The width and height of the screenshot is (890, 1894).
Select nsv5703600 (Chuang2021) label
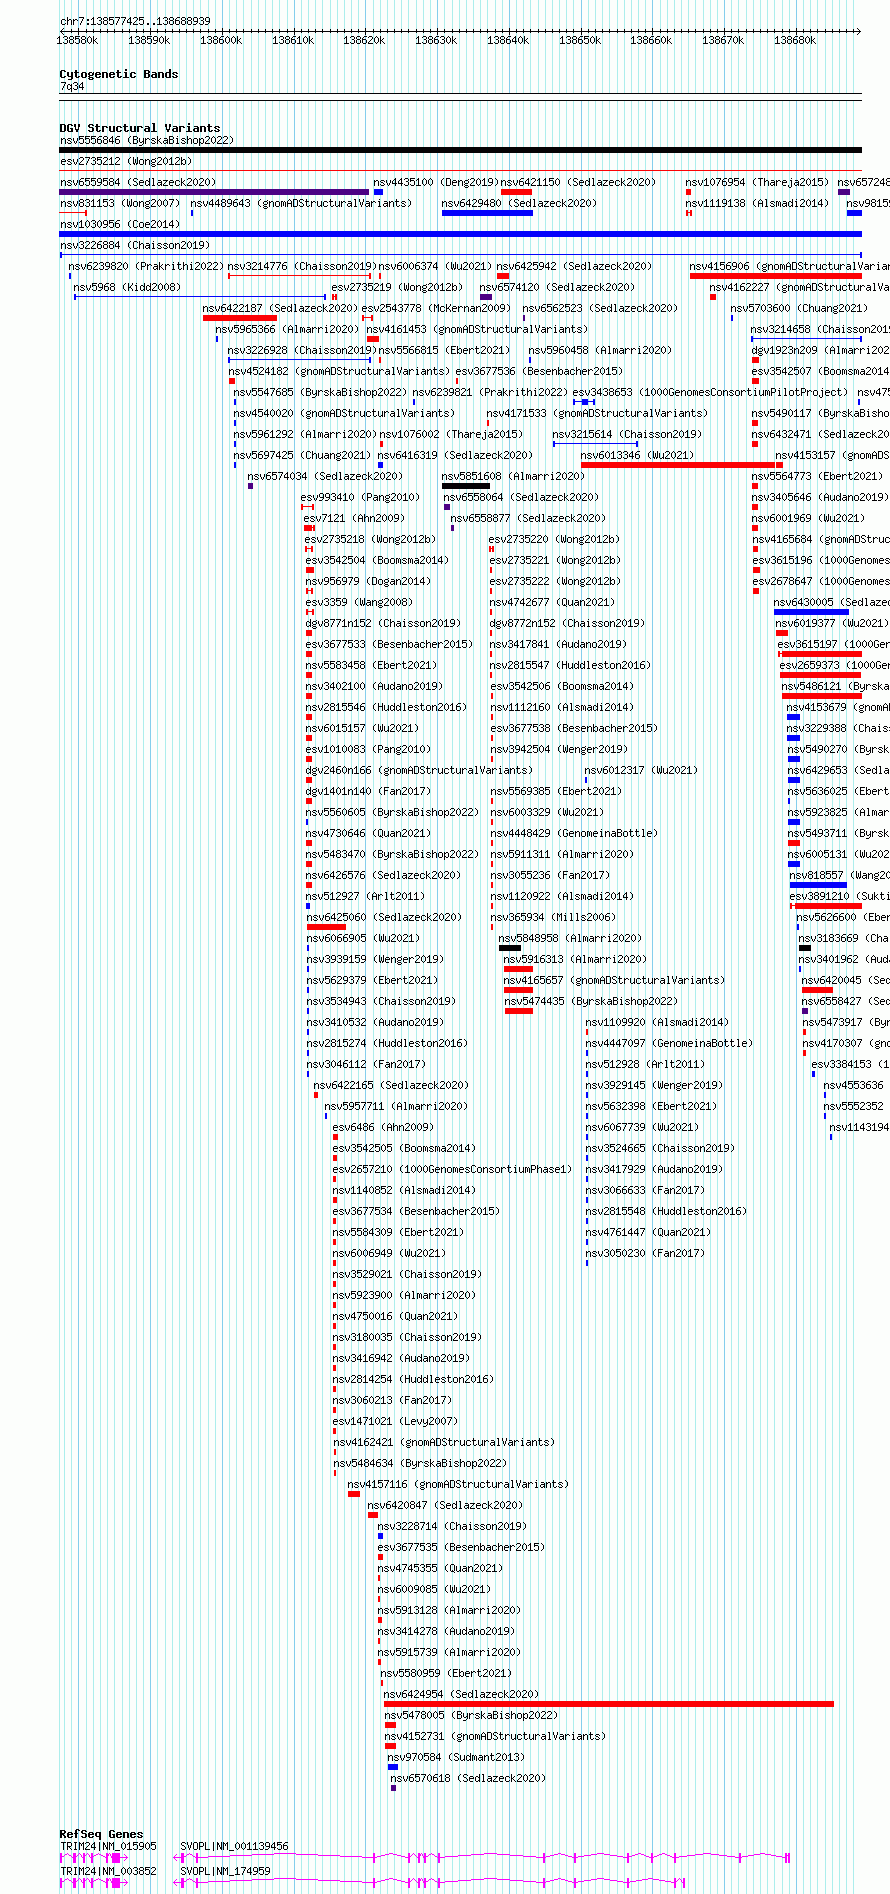(800, 309)
